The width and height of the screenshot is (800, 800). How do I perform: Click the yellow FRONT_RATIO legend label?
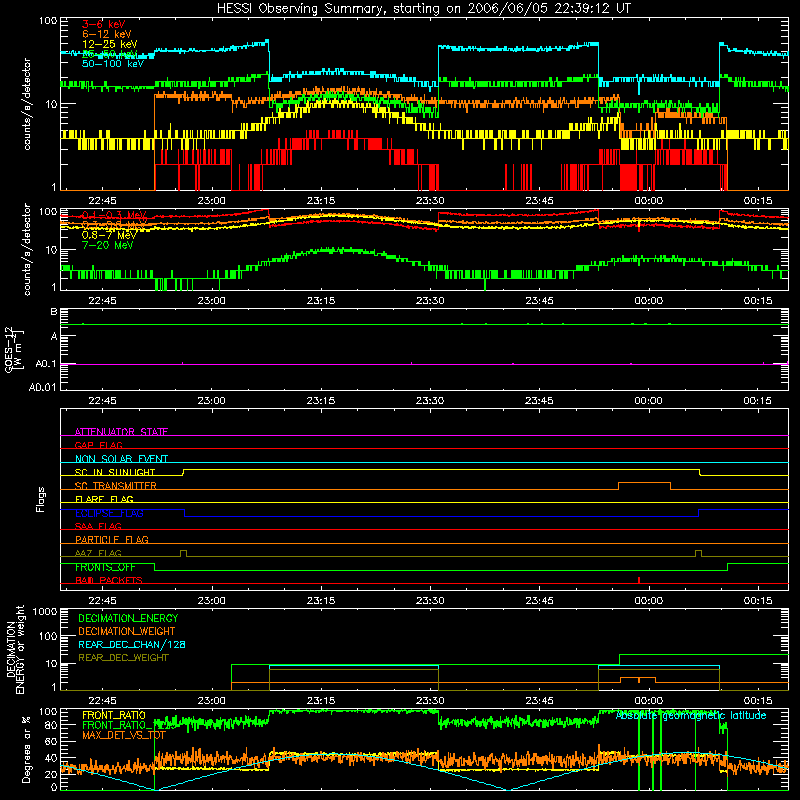(x=114, y=715)
